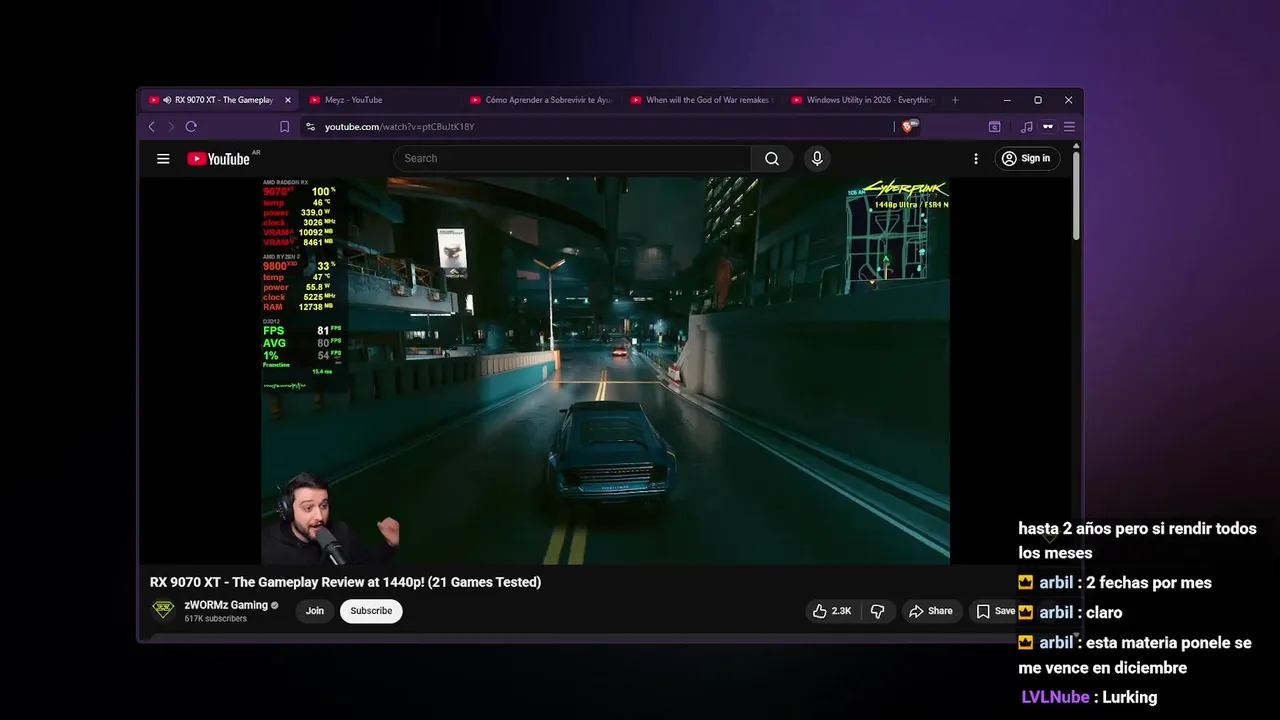
Task: Open a new tab with the plus button
Action: point(955,100)
